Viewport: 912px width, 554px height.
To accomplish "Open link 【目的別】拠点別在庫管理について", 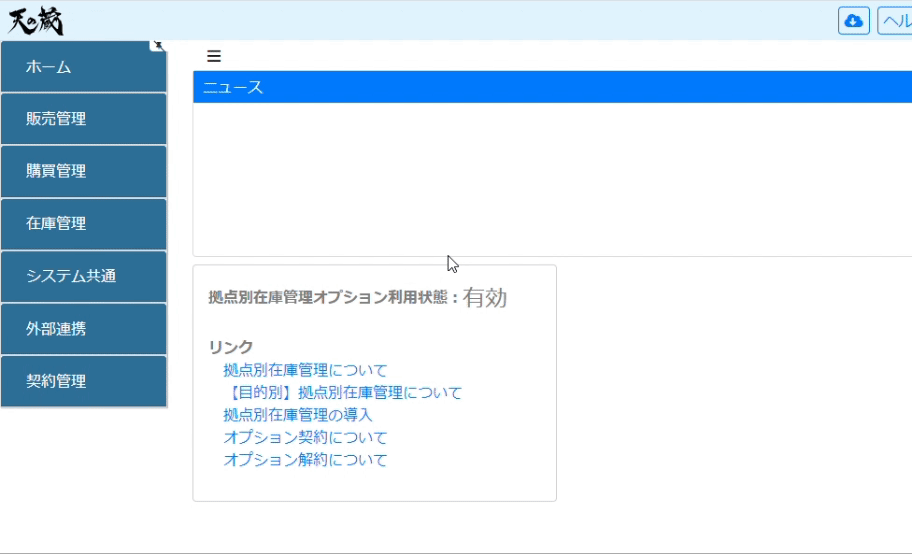I will 343,393.
